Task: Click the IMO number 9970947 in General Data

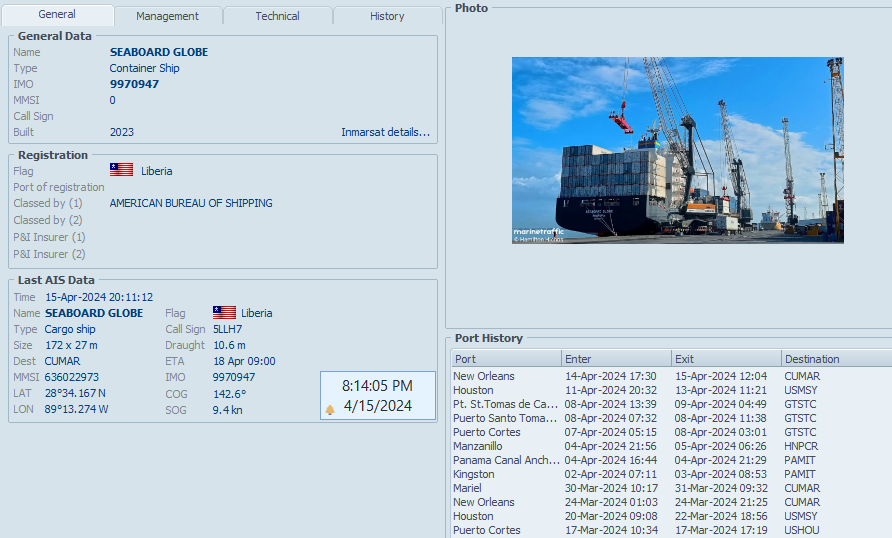Action: [x=134, y=84]
